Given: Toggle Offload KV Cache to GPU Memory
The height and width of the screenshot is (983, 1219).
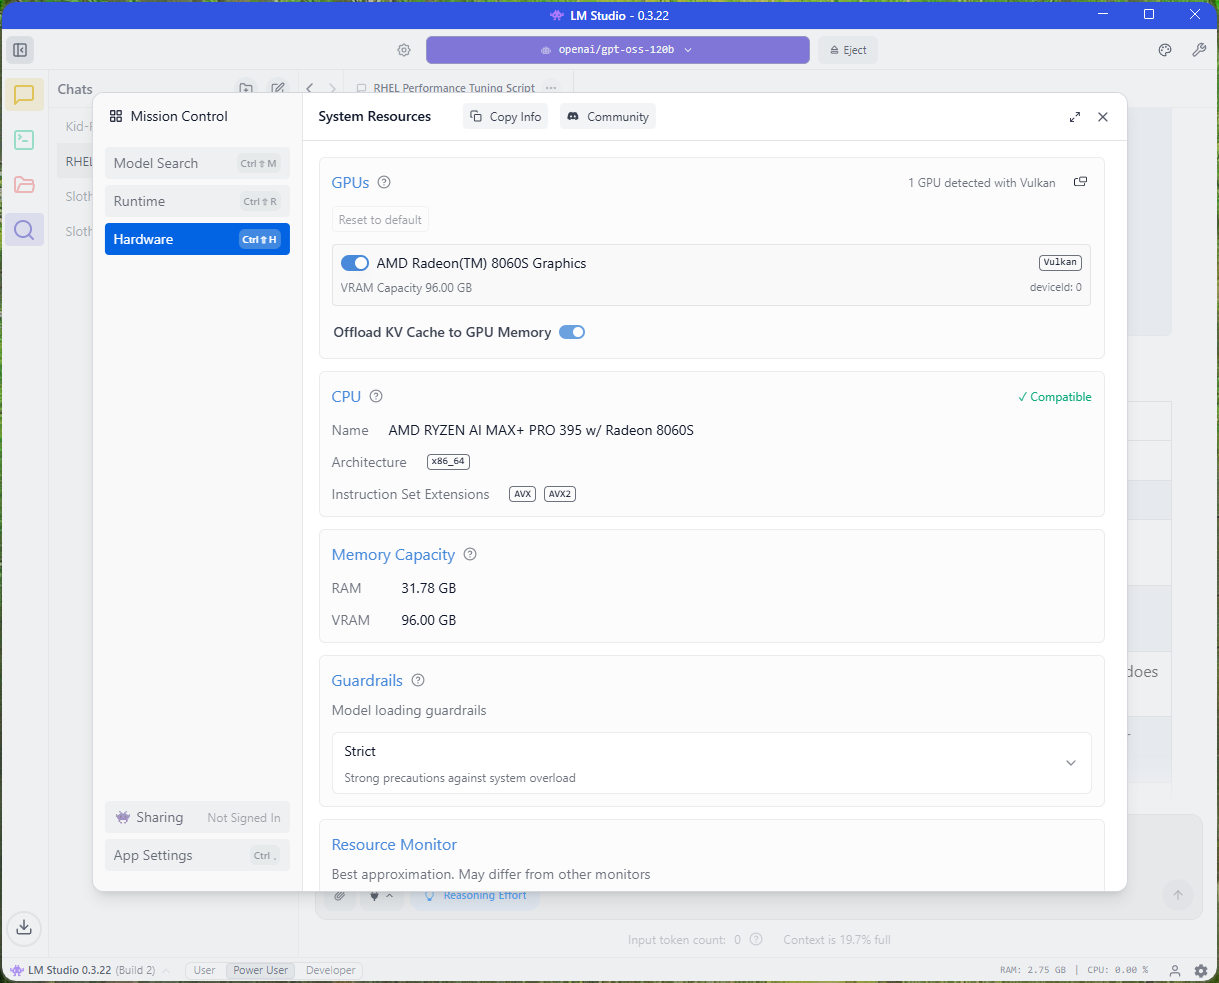Looking at the screenshot, I should tap(572, 332).
